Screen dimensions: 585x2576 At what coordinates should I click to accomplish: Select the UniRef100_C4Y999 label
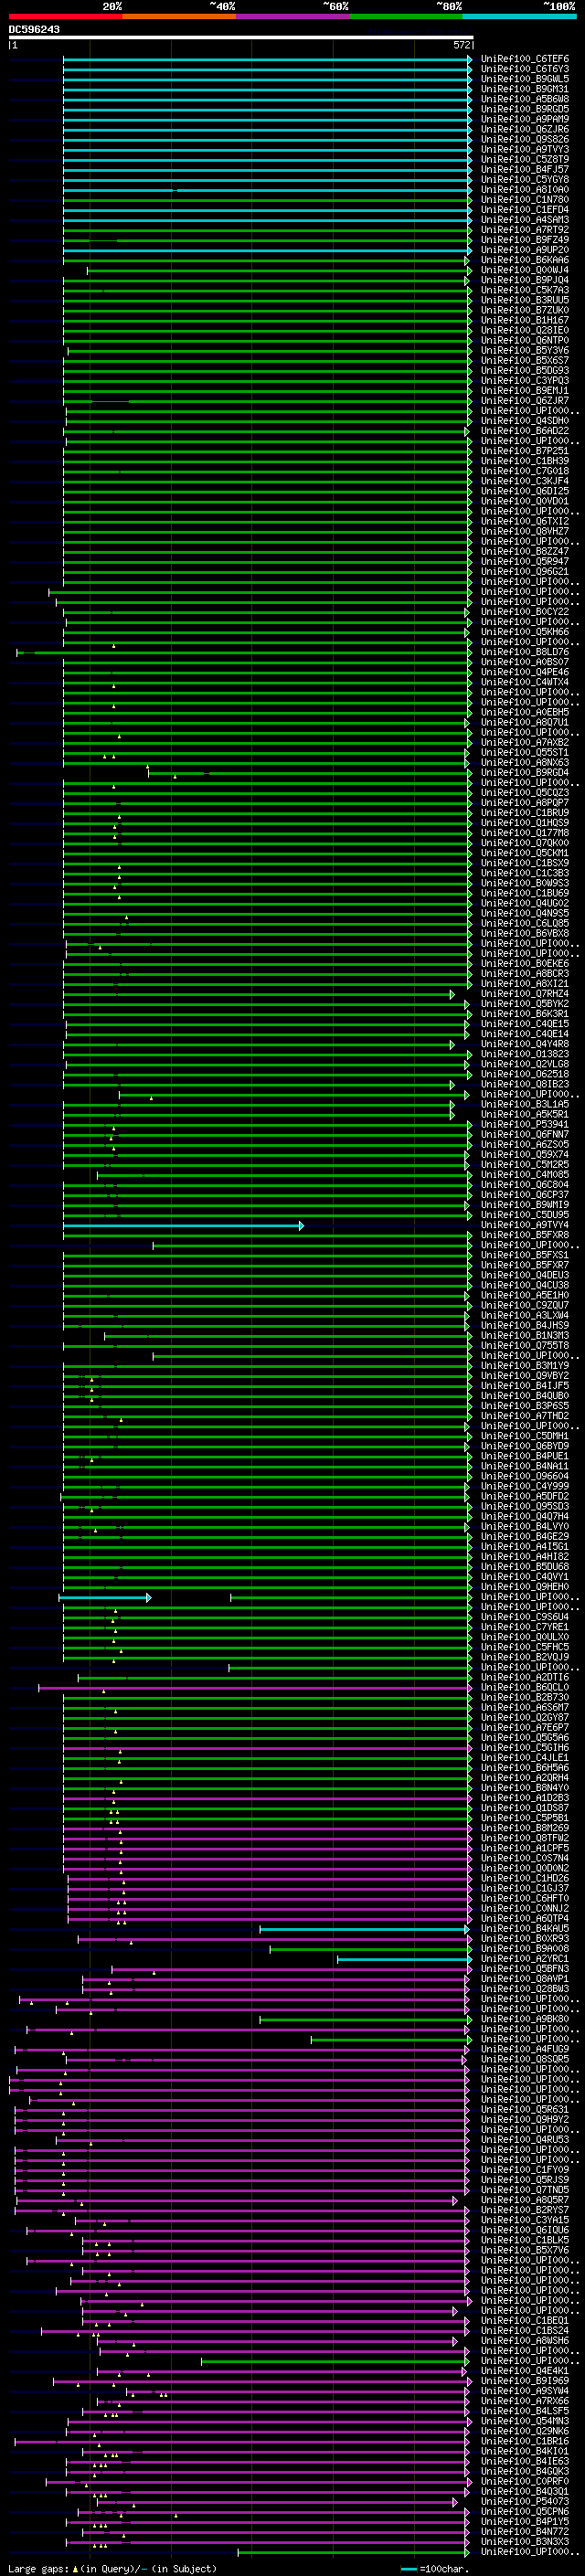(524, 1486)
